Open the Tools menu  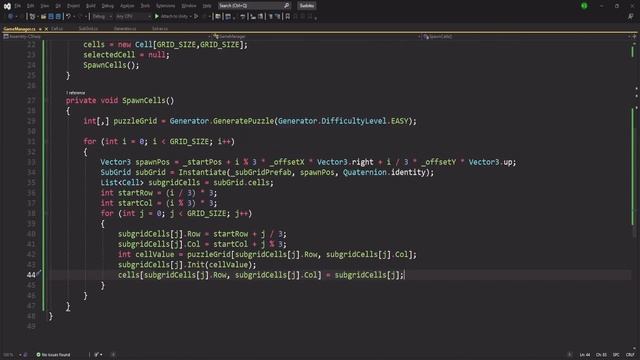point(145,6)
